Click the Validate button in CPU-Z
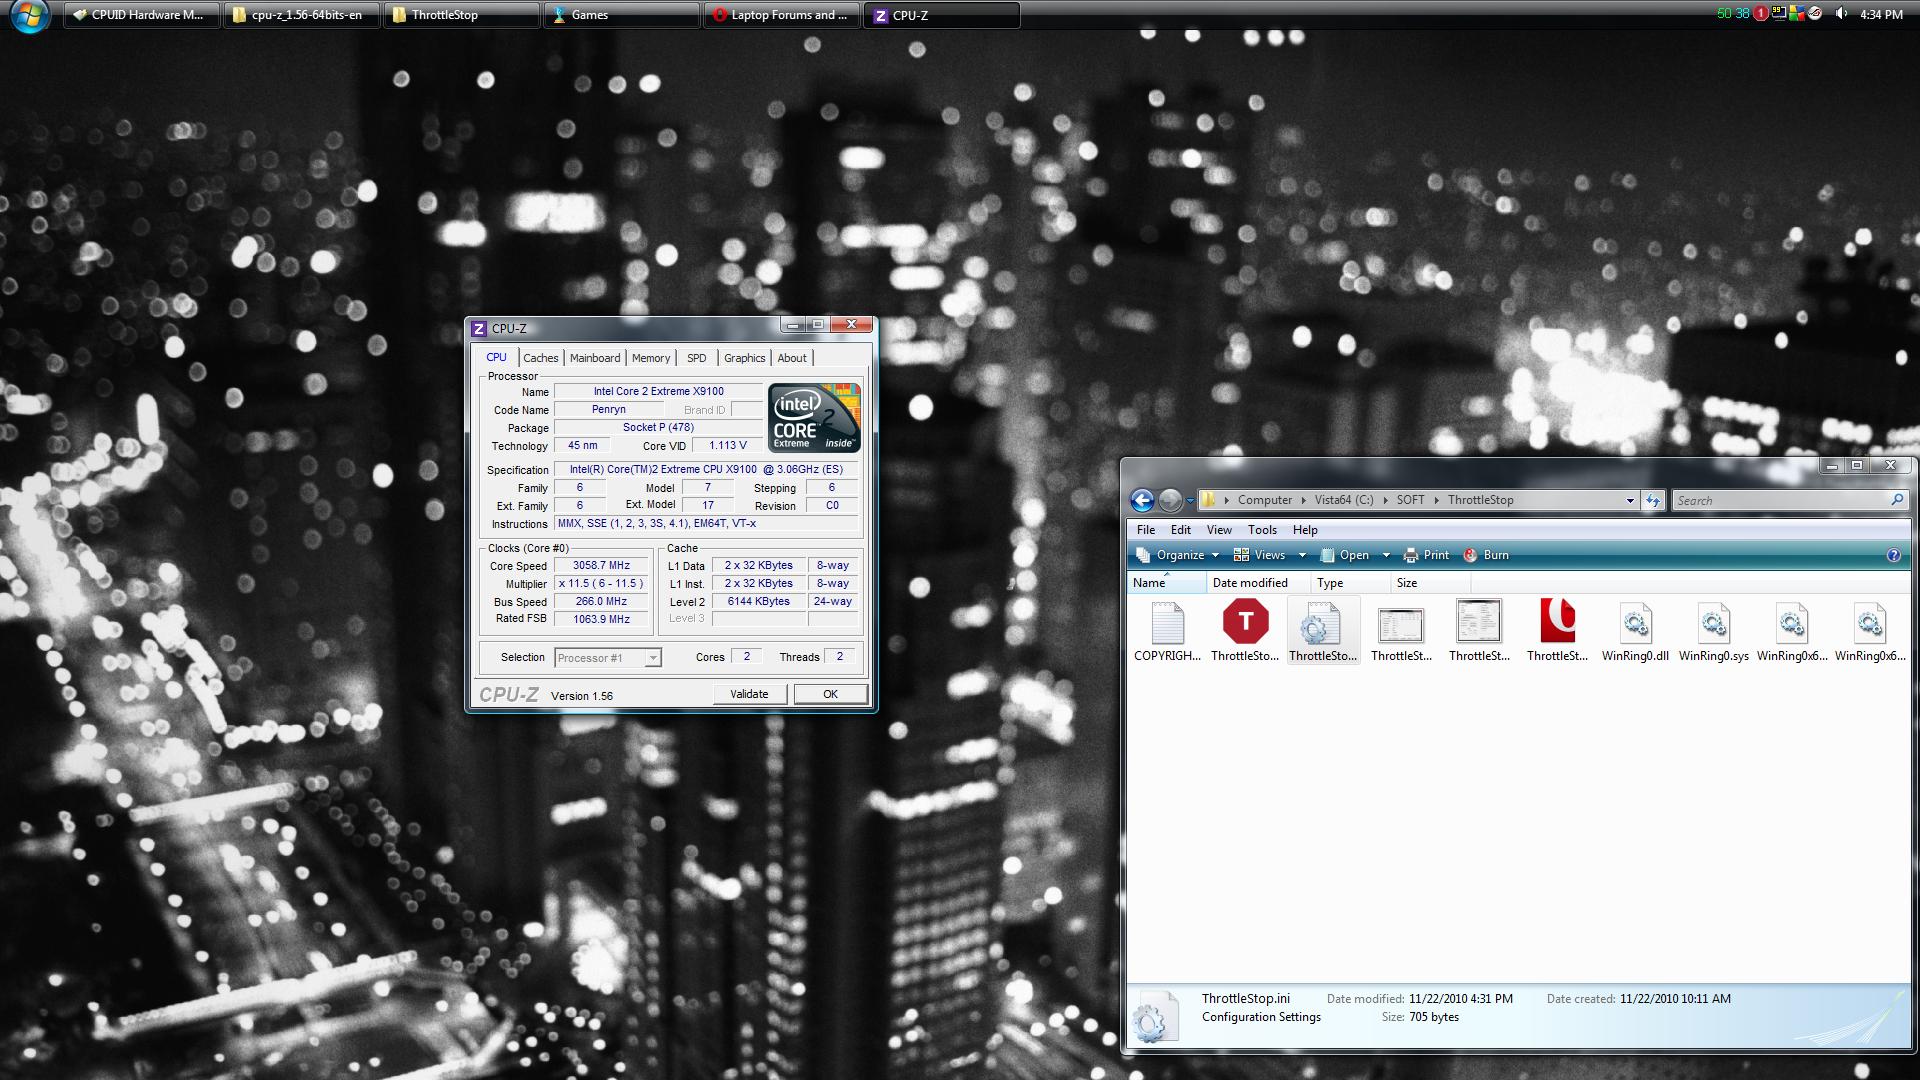This screenshot has height=1080, width=1920. click(750, 694)
